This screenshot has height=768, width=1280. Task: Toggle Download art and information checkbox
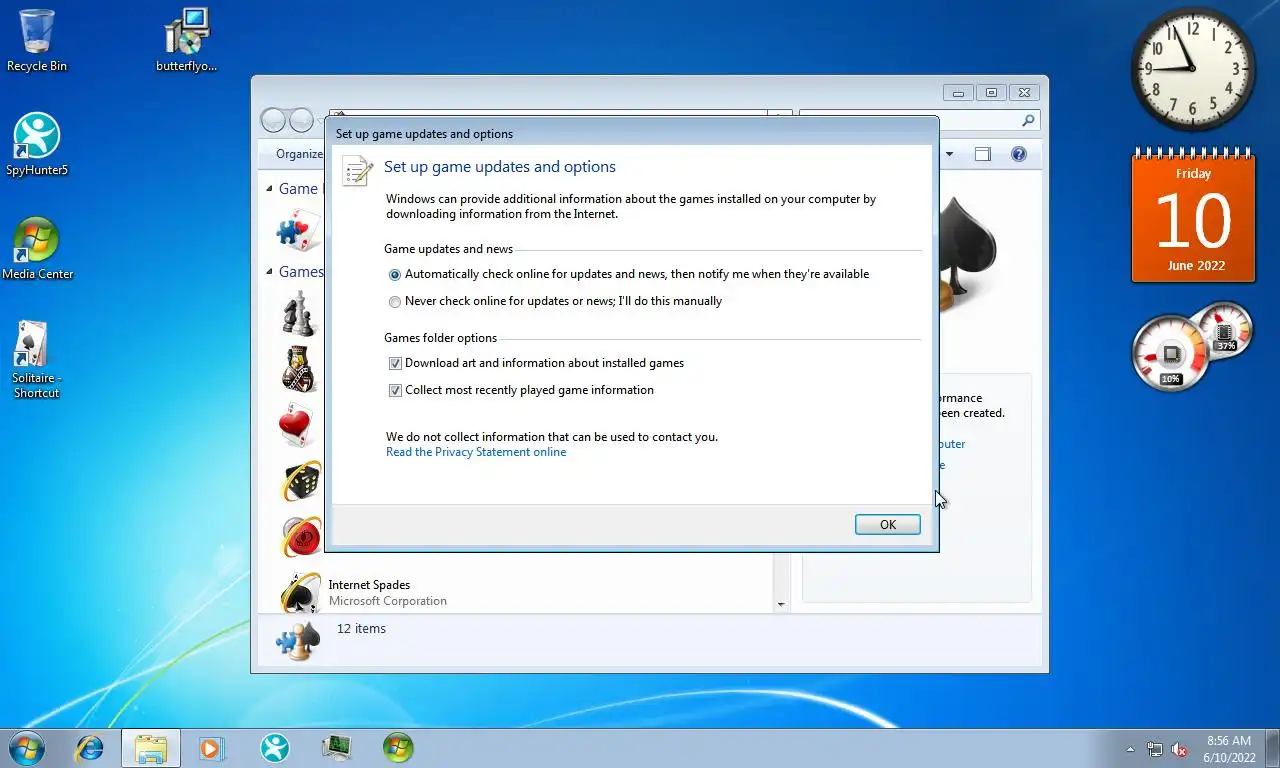[395, 364]
